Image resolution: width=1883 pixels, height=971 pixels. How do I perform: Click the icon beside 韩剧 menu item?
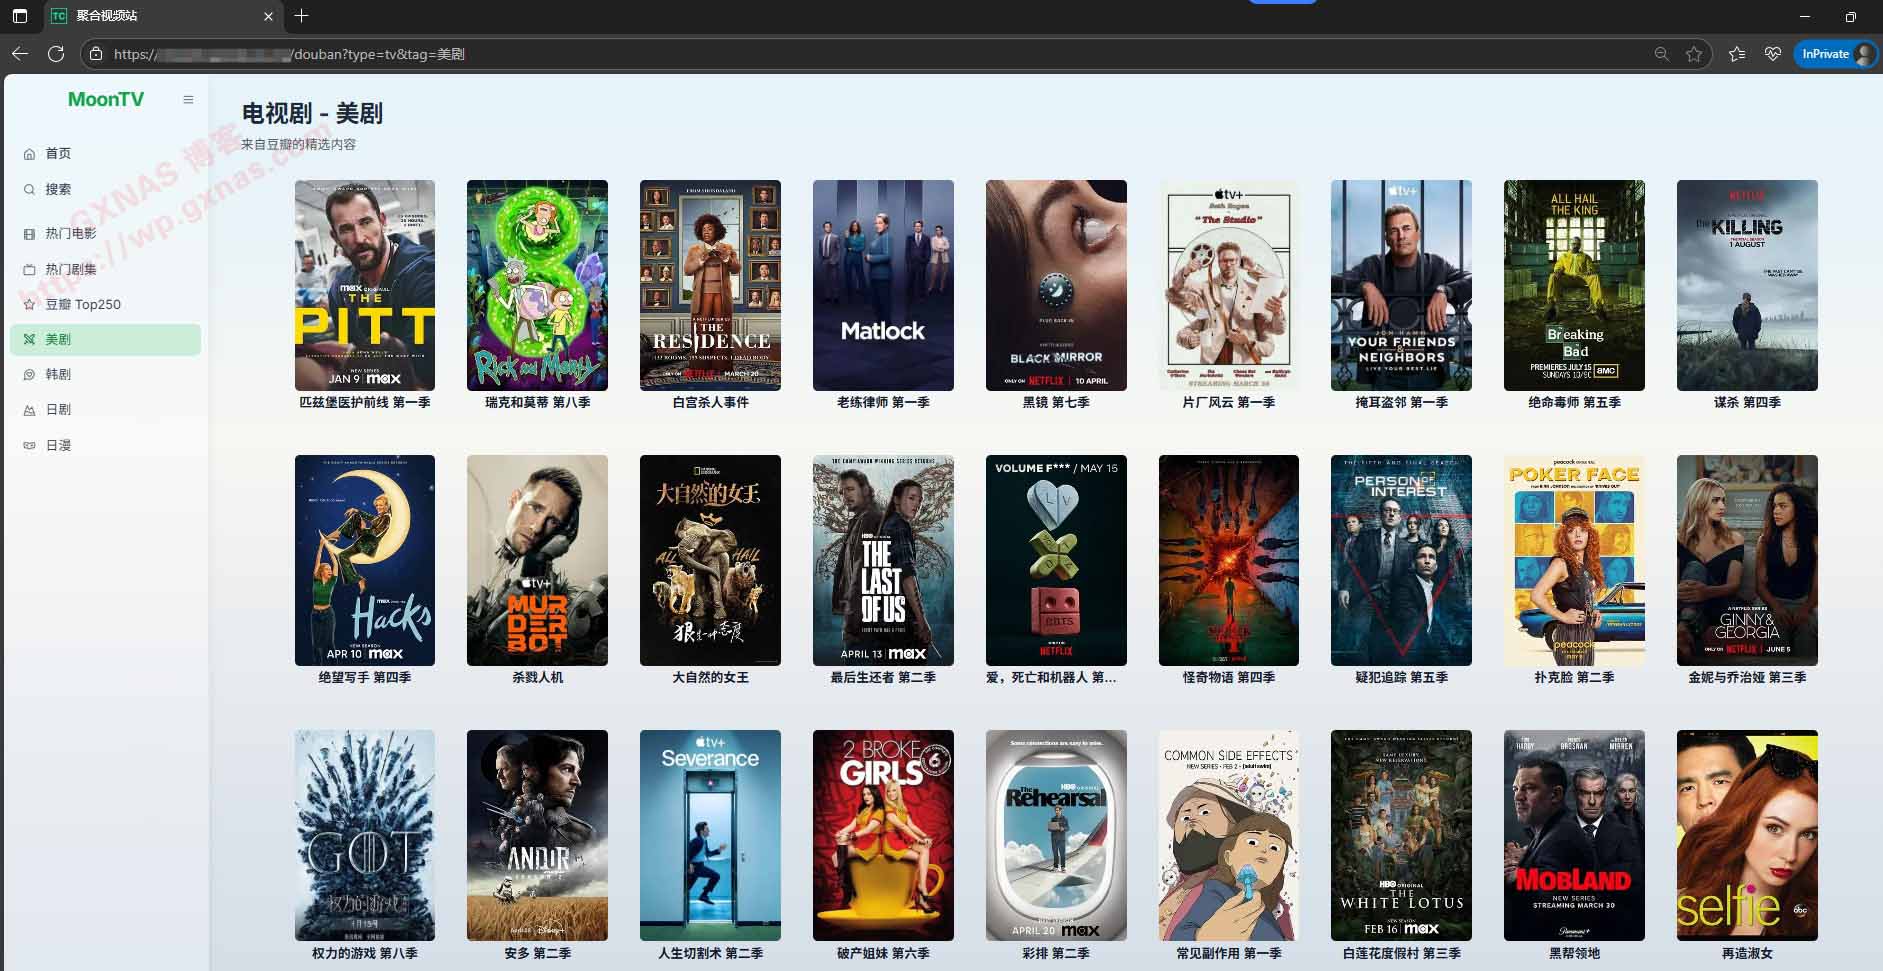click(x=29, y=375)
